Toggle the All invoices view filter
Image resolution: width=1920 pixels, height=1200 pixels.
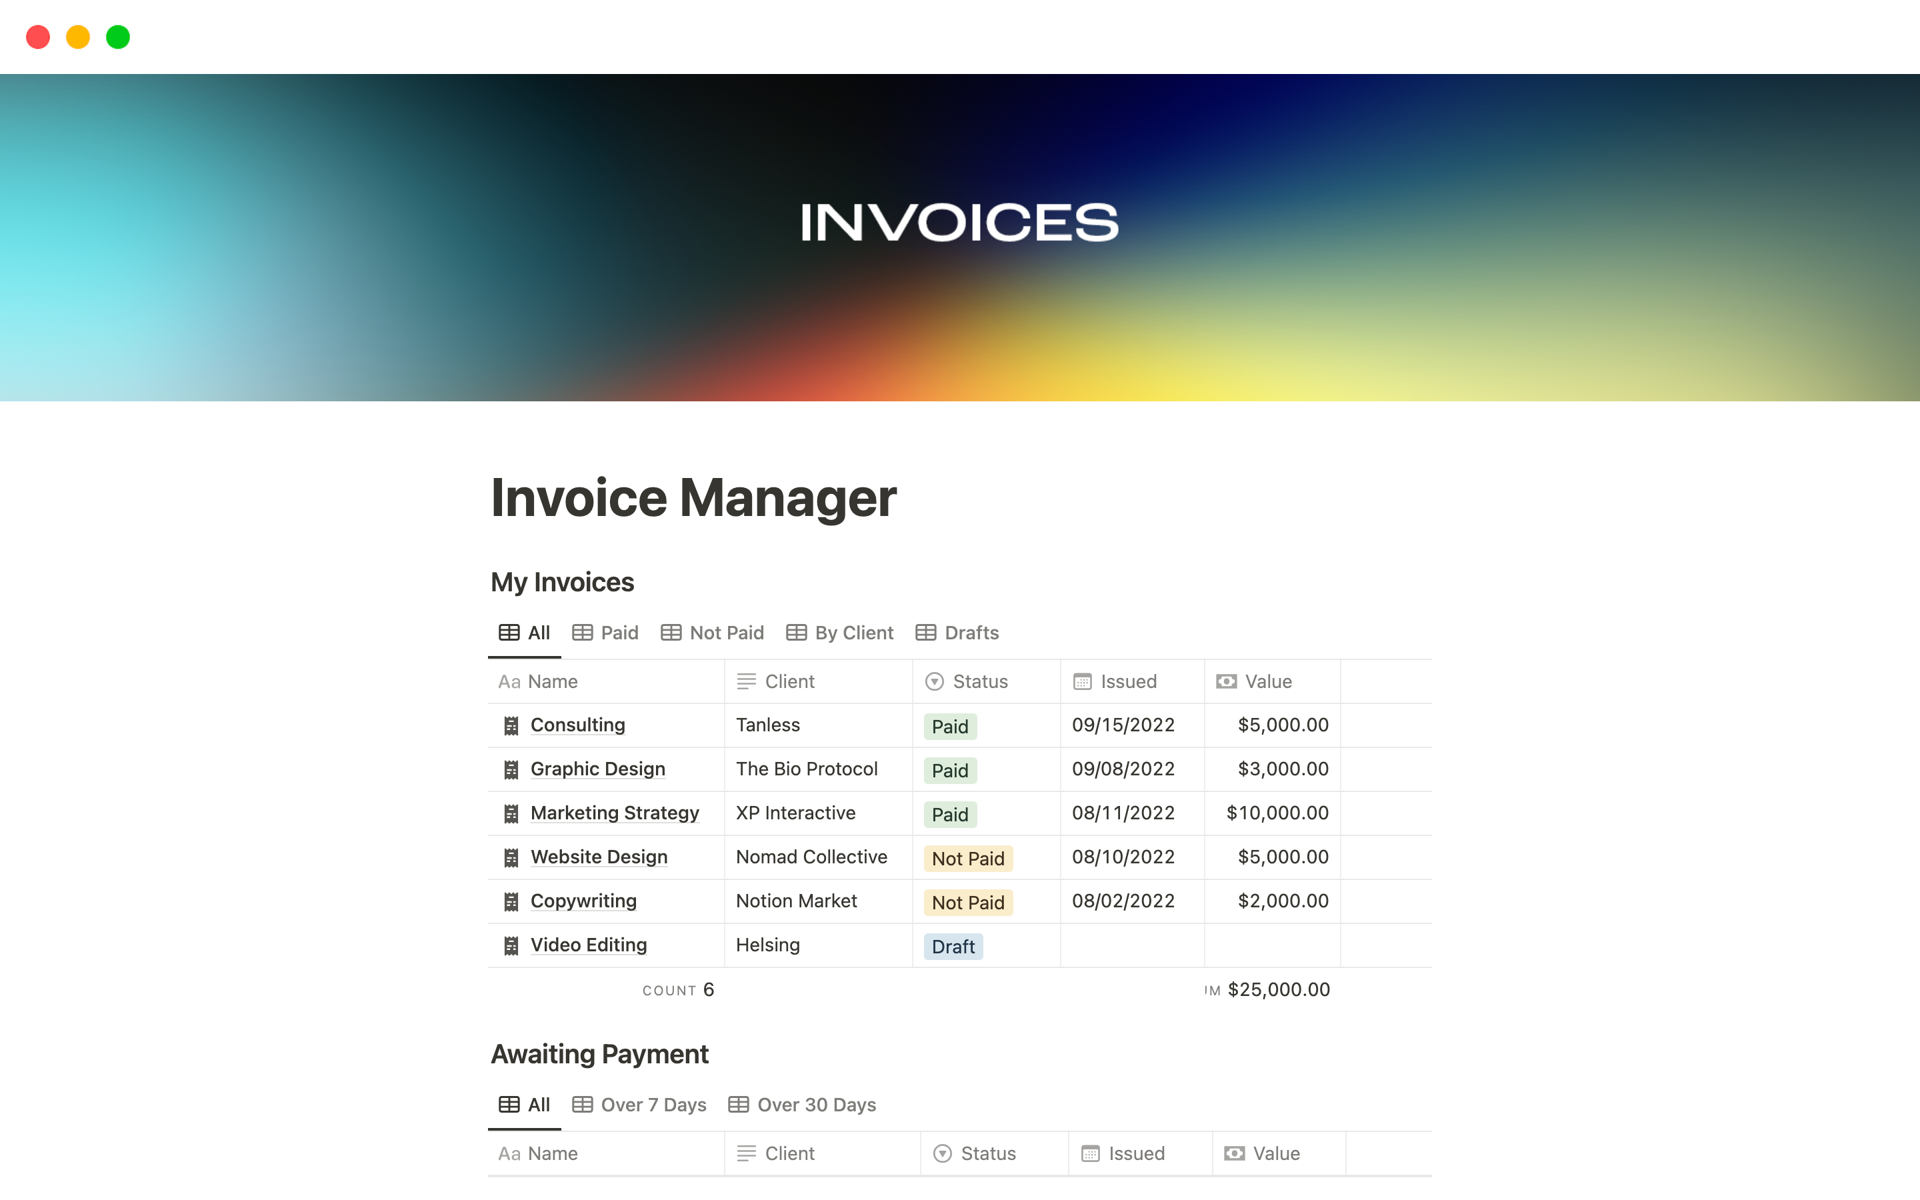click(x=527, y=632)
